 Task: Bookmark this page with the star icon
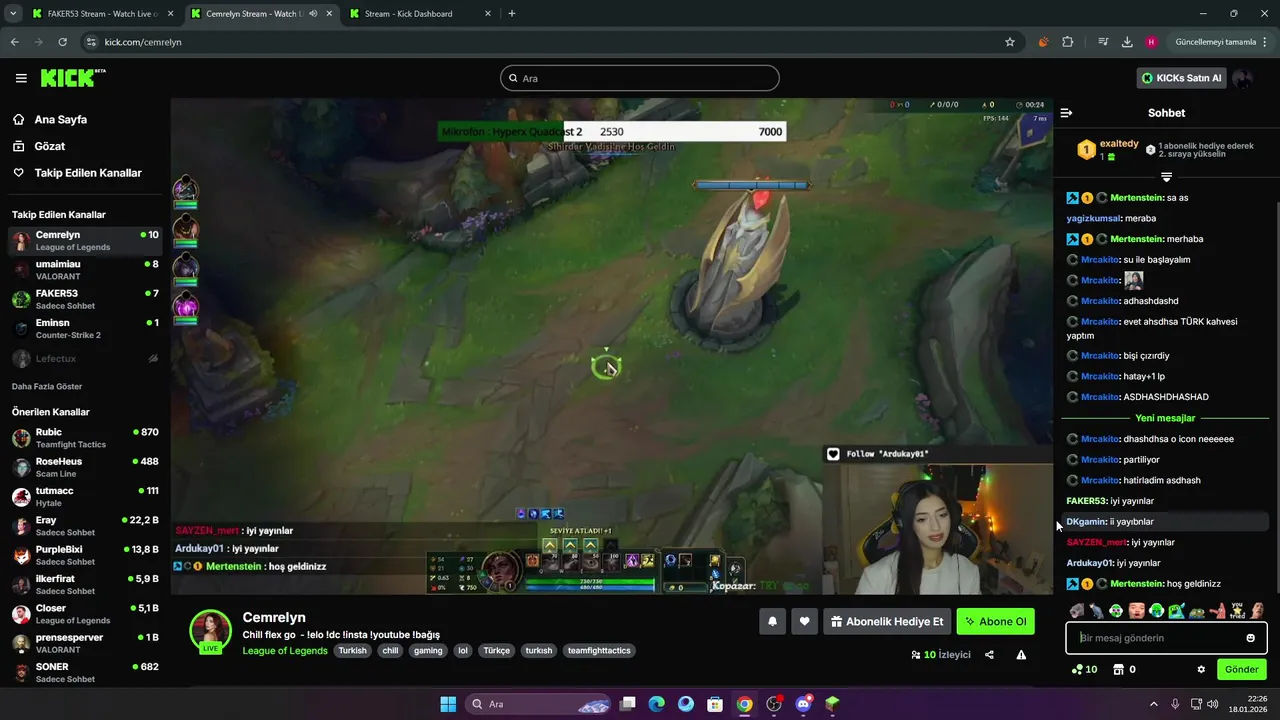[x=1010, y=42]
